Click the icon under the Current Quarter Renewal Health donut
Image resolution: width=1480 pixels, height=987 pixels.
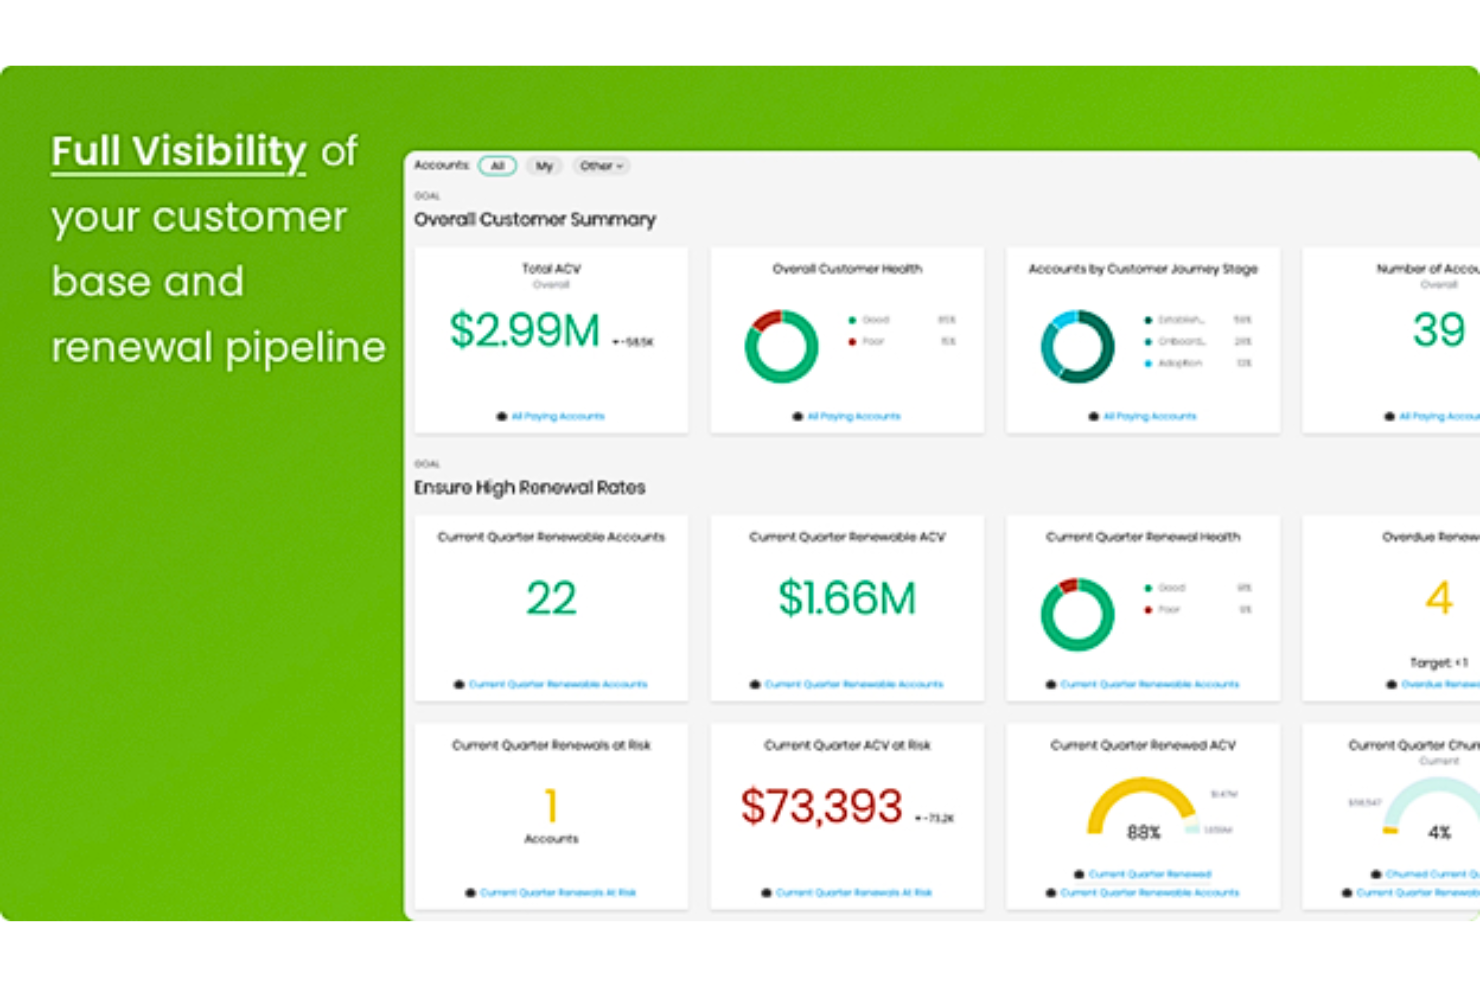click(1051, 684)
